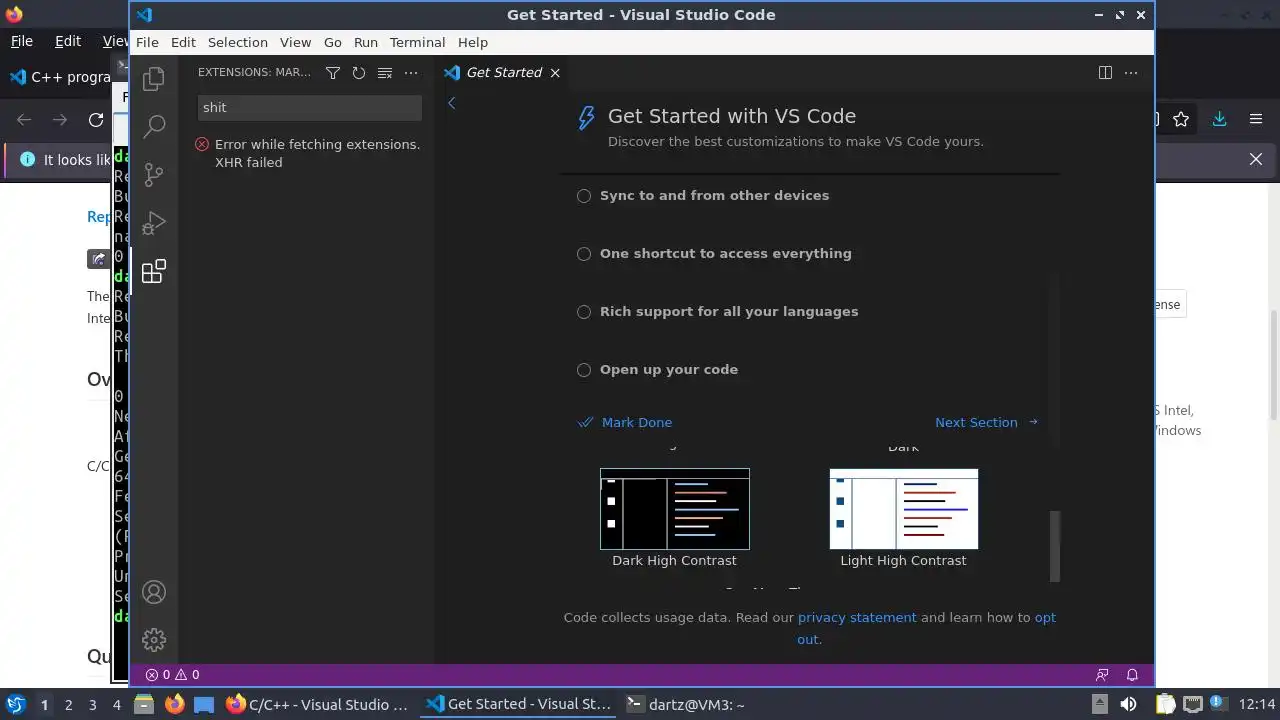Open the Help menu
This screenshot has height=720, width=1280.
coord(473,42)
